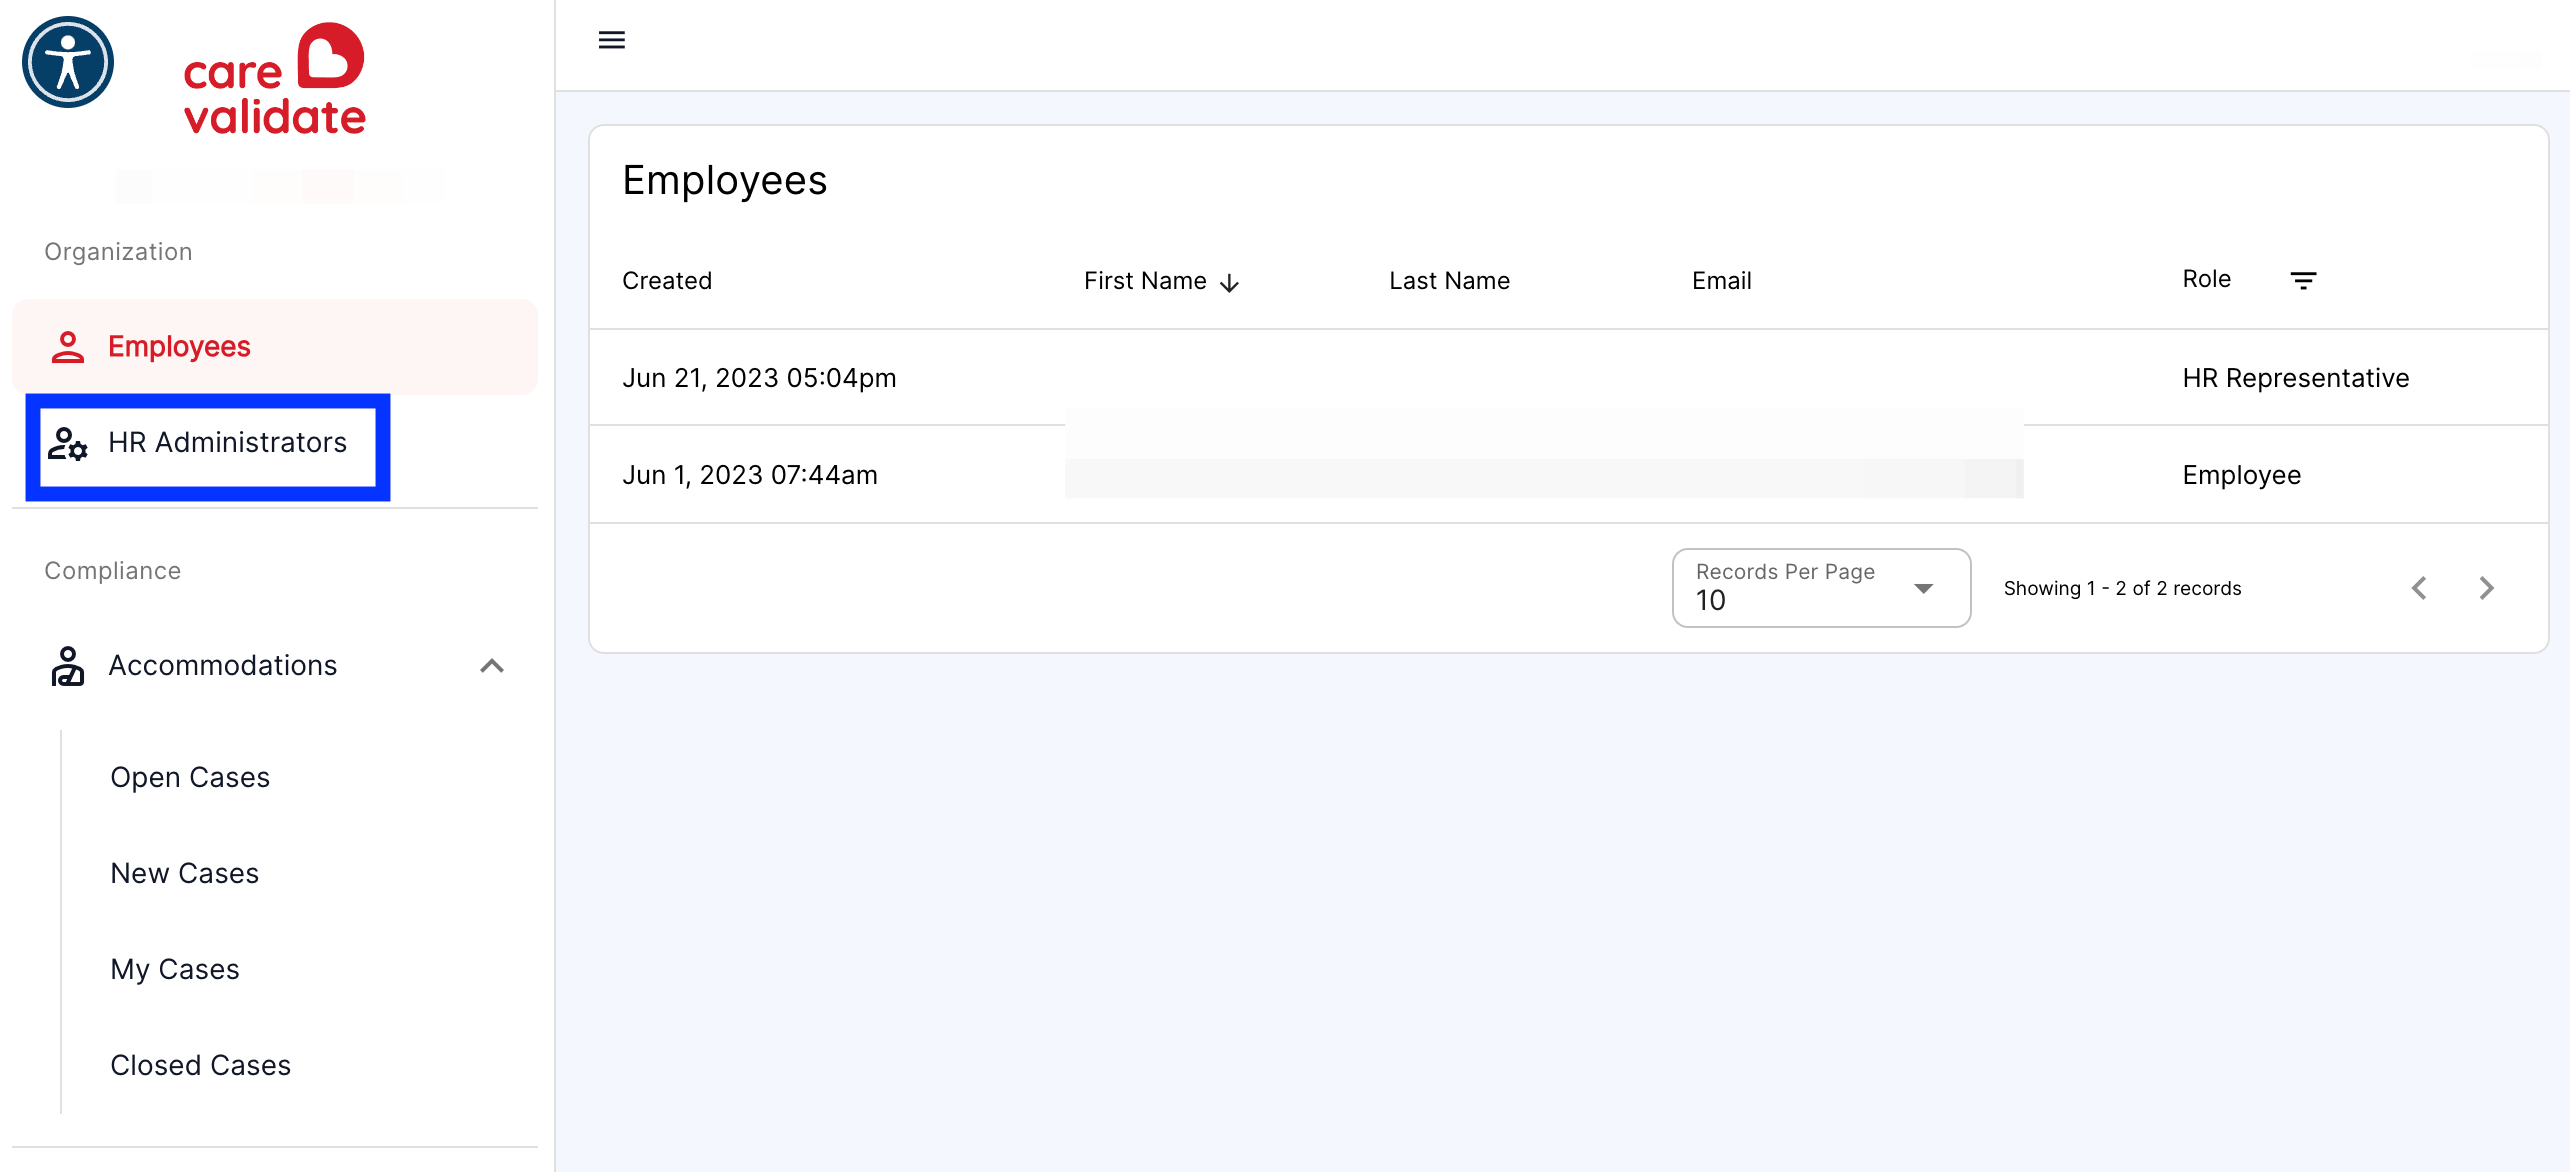Sort by the Last Name column header
2570x1172 pixels.
[x=1449, y=281]
